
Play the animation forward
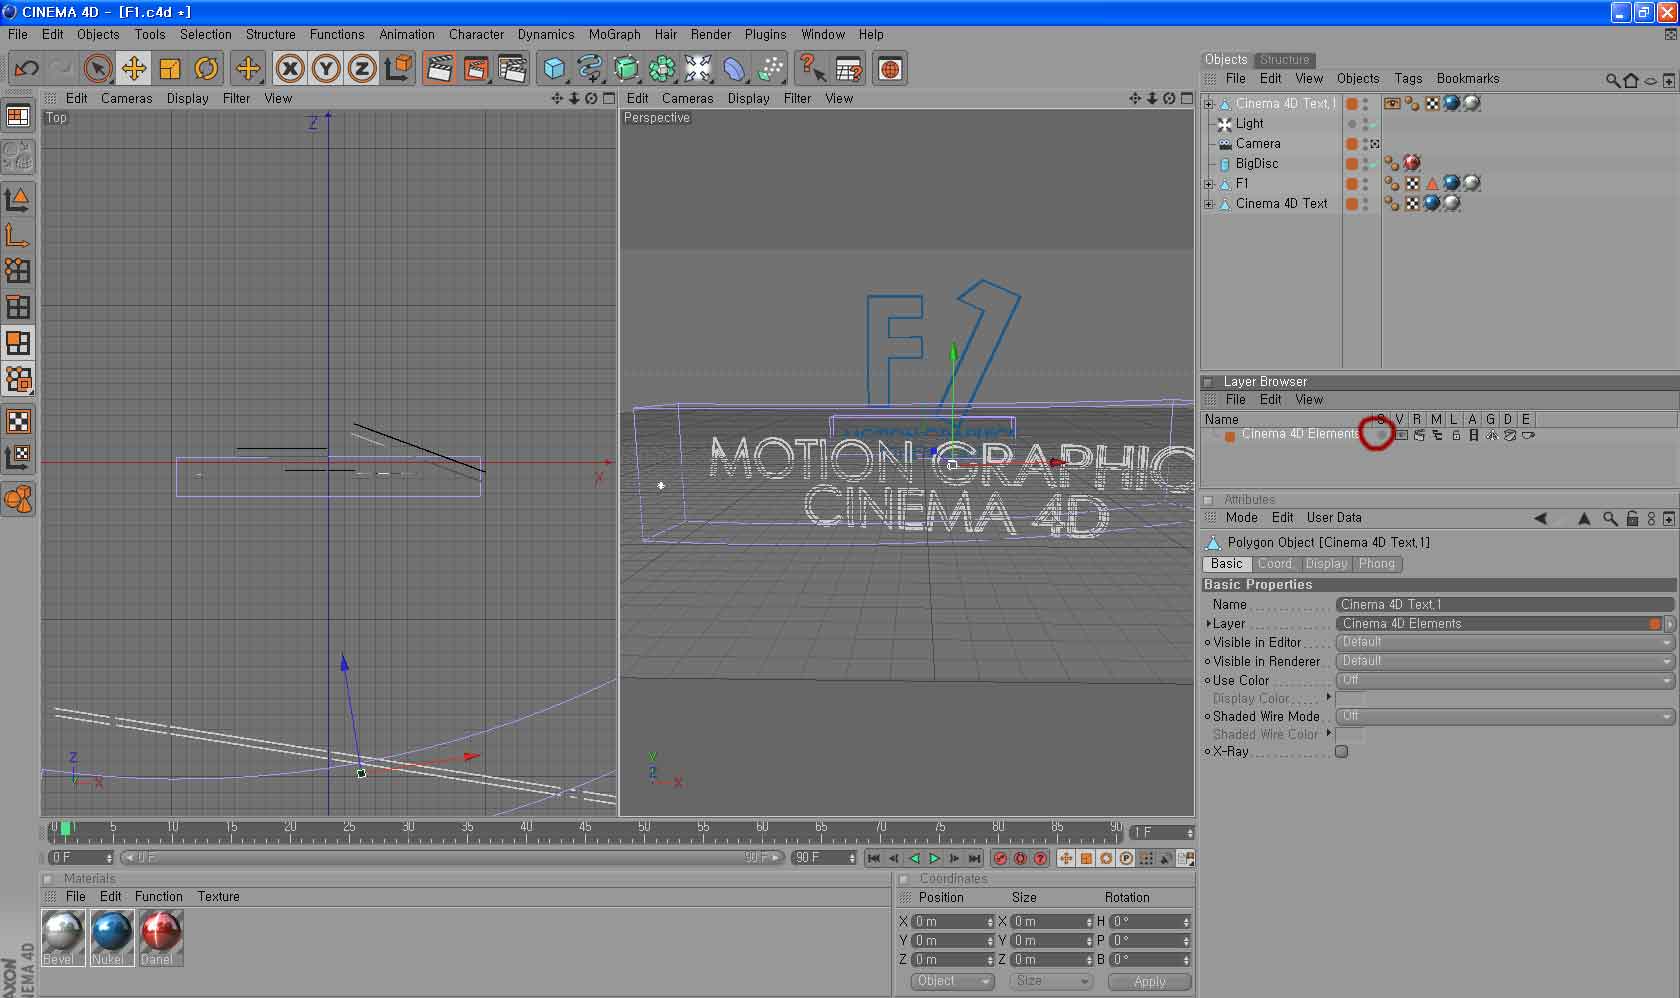coord(934,859)
